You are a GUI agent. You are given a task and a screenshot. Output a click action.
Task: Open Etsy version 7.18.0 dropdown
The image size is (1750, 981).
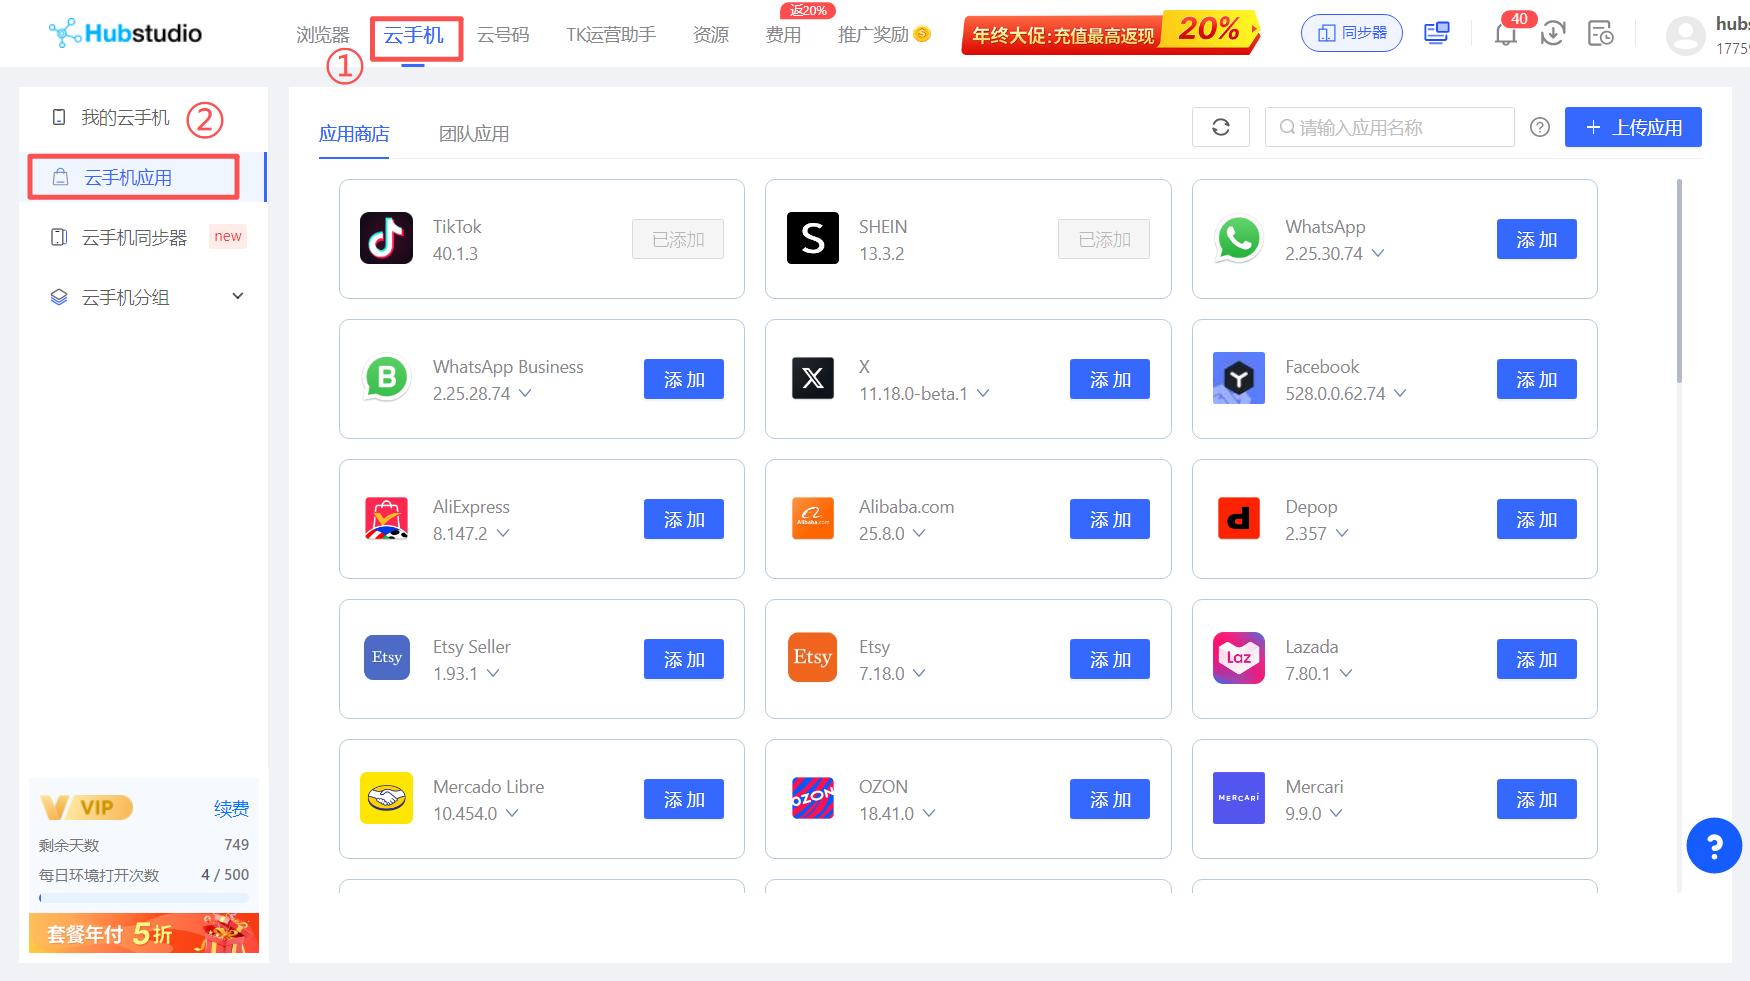click(919, 673)
